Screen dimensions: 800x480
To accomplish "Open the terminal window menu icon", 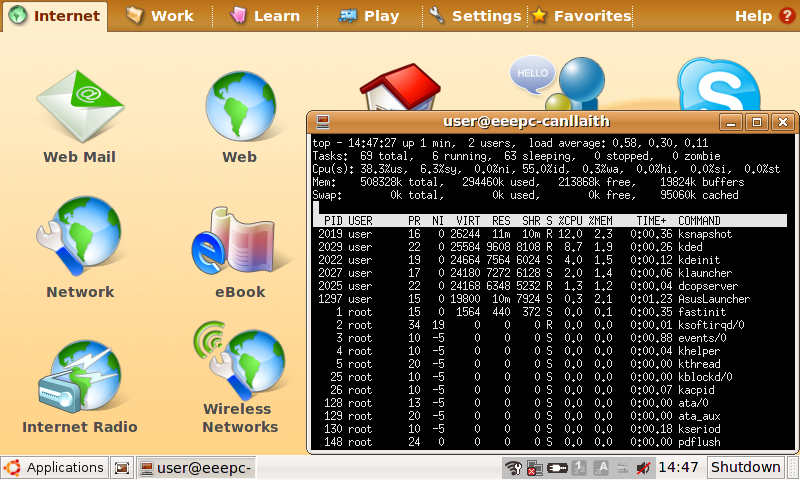I will (x=323, y=122).
